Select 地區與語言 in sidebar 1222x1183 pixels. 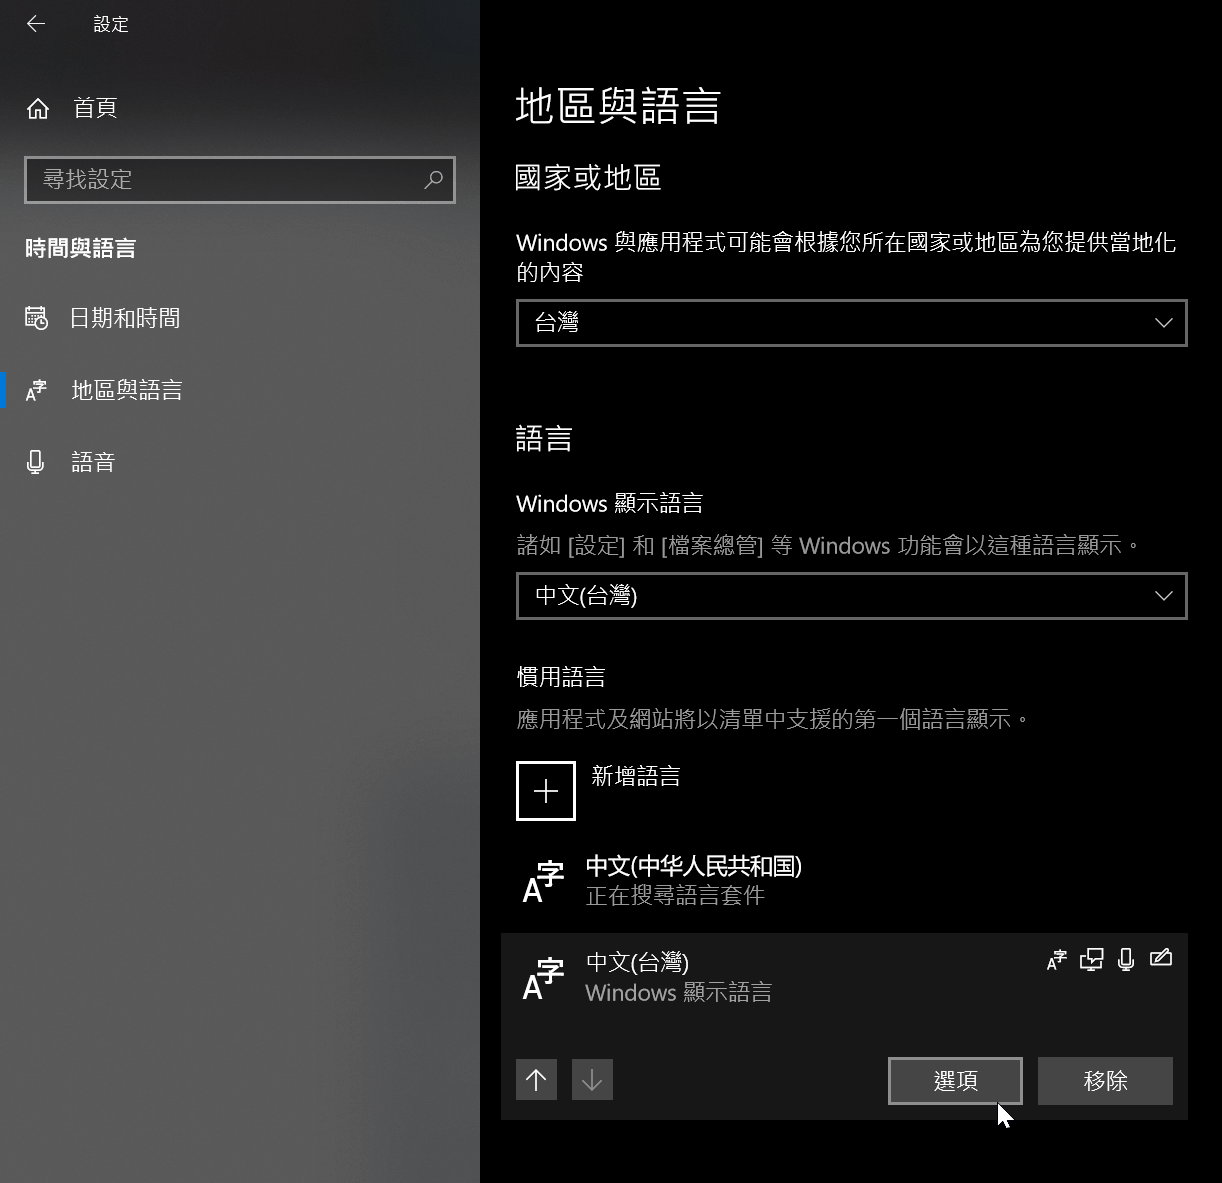click(240, 390)
